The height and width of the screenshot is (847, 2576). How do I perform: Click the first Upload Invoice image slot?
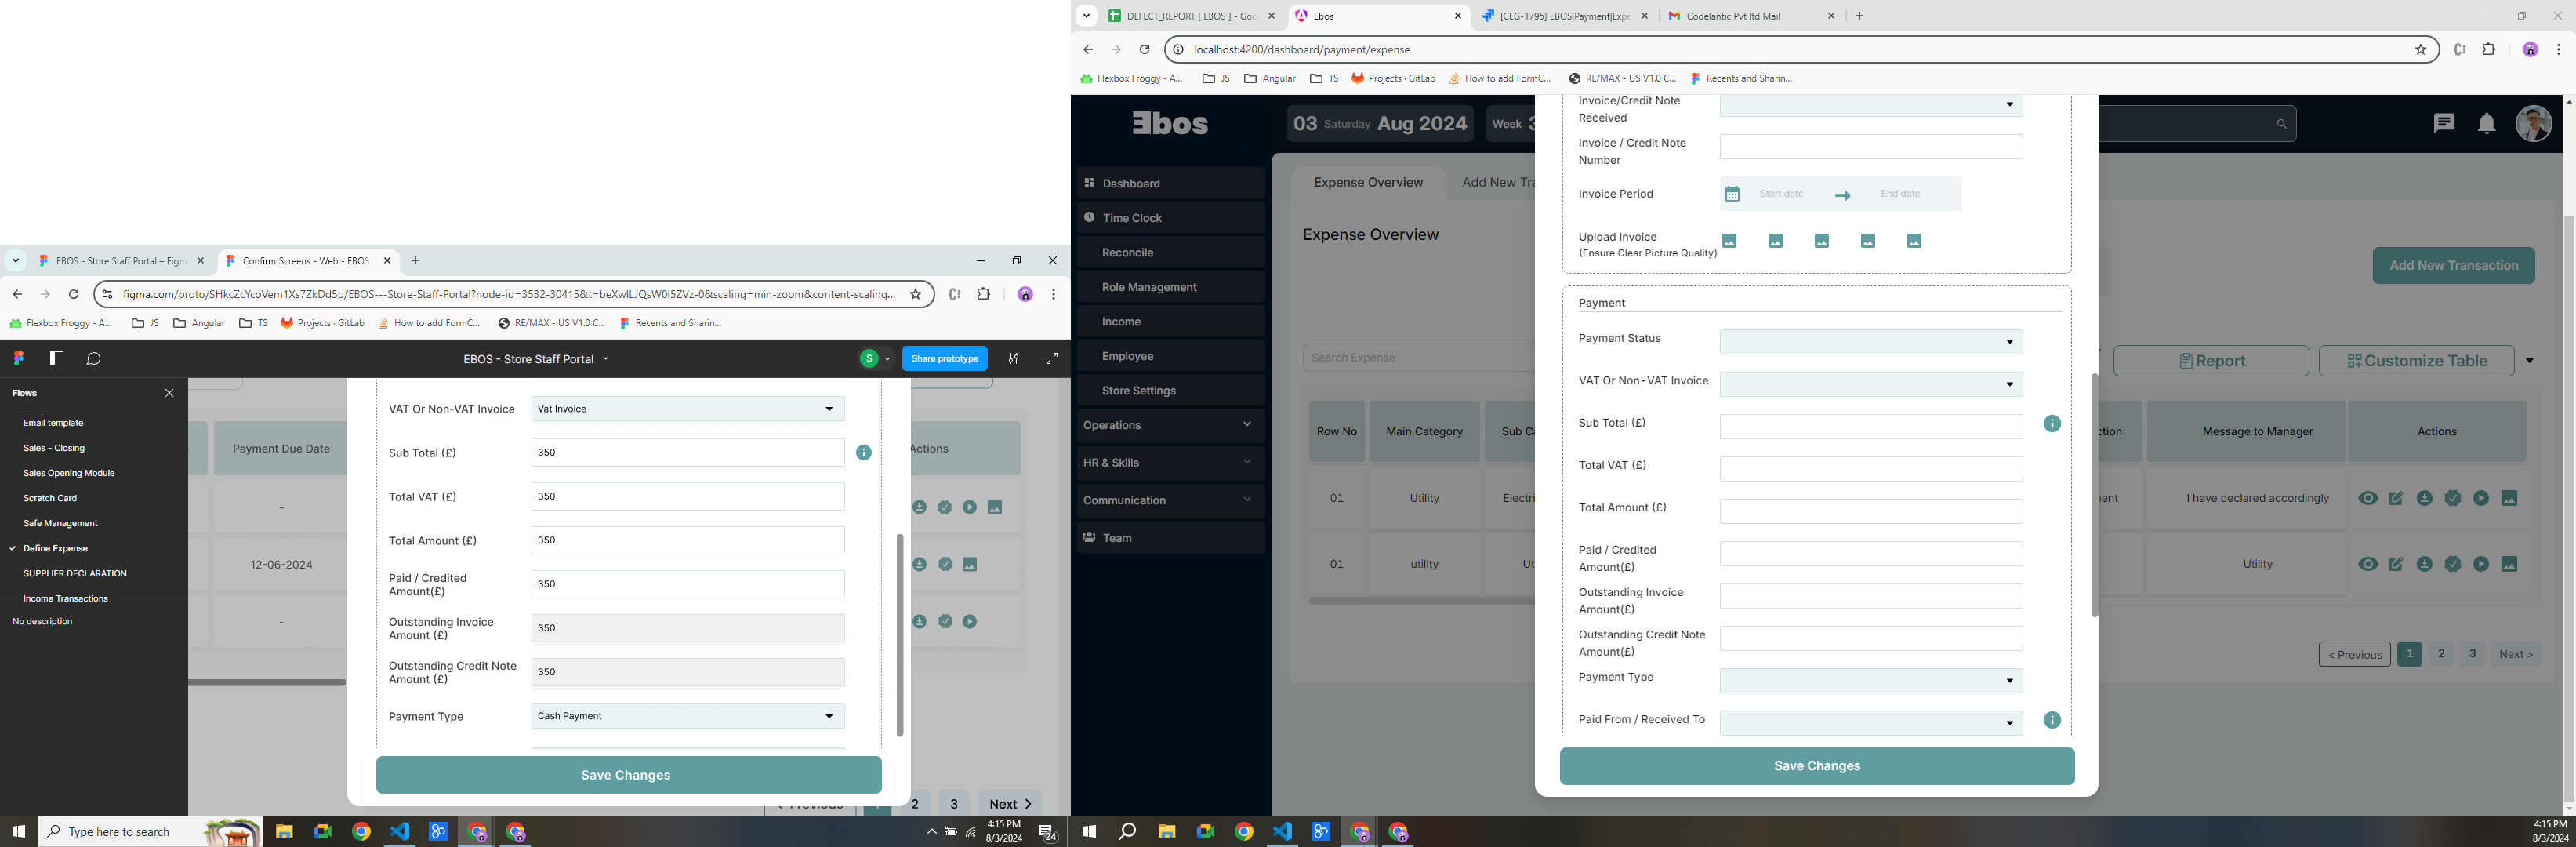(x=1730, y=241)
